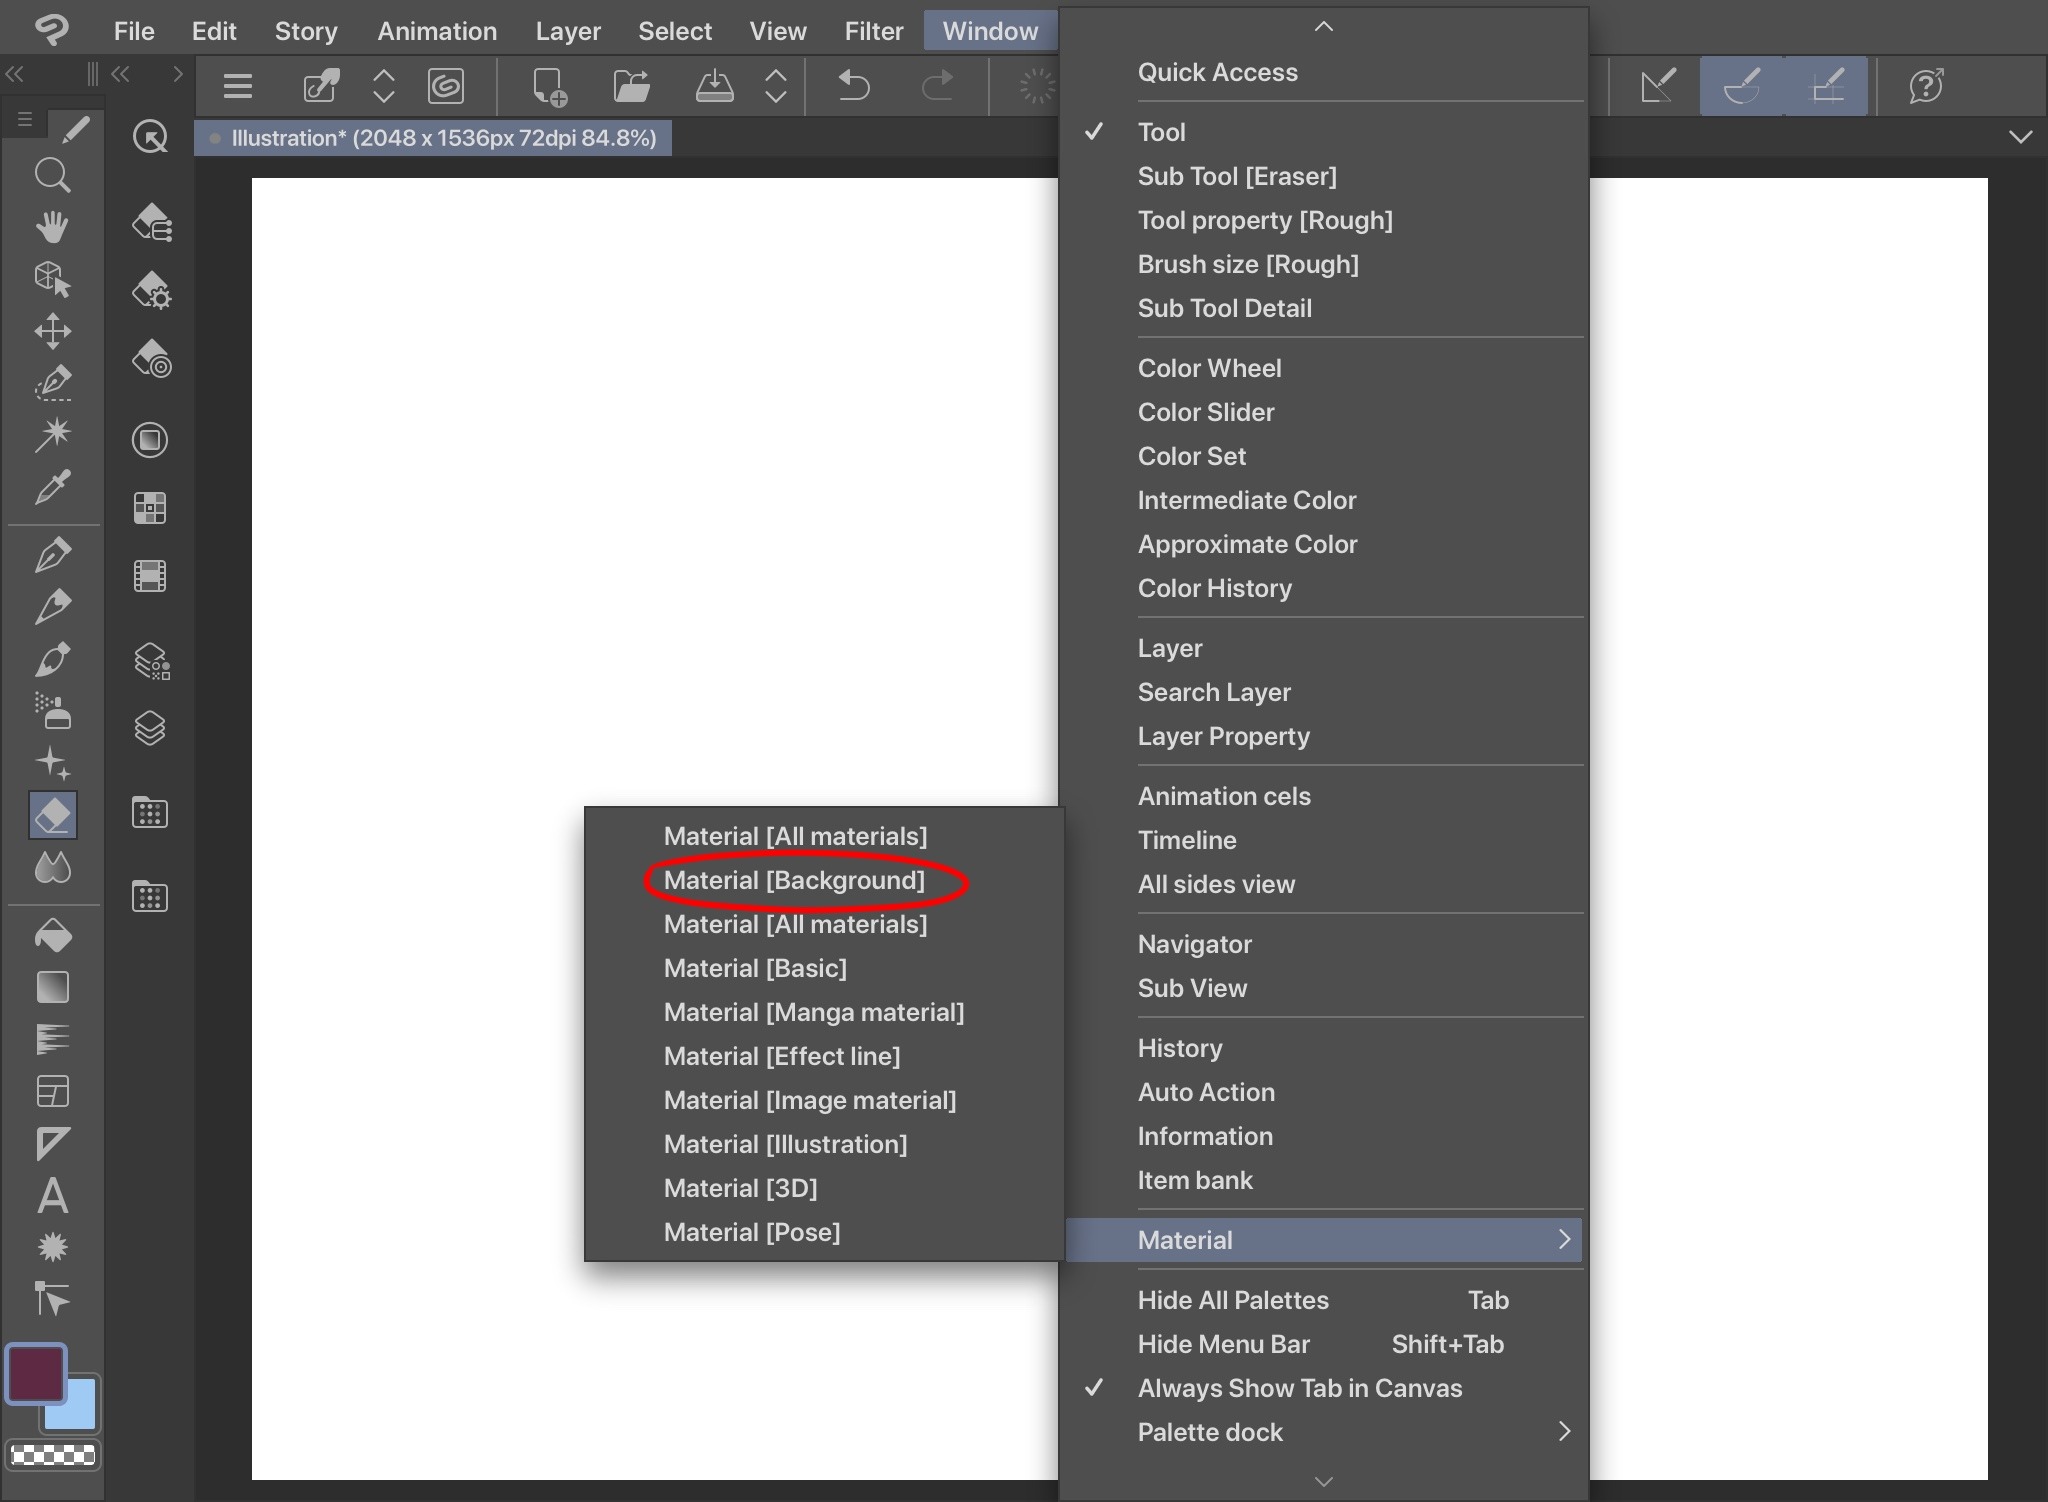Screen dimensions: 2048x1502
Task: Open the help question mark icon
Action: [1926, 86]
